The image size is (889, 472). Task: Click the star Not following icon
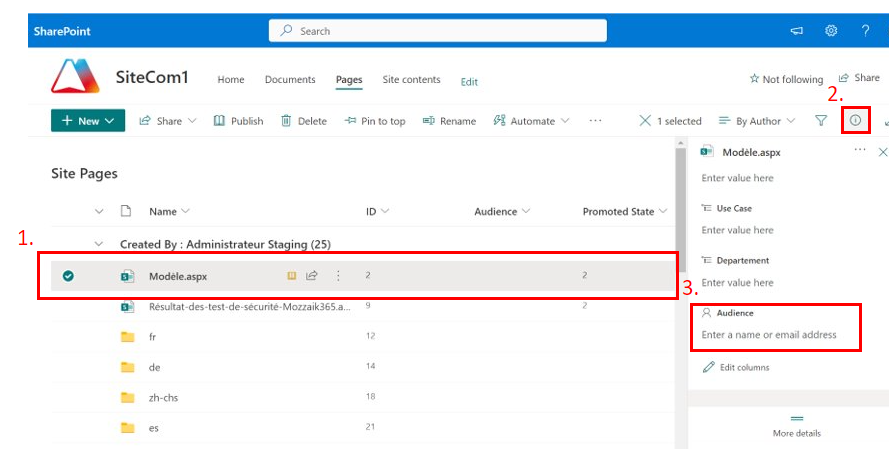pos(754,79)
